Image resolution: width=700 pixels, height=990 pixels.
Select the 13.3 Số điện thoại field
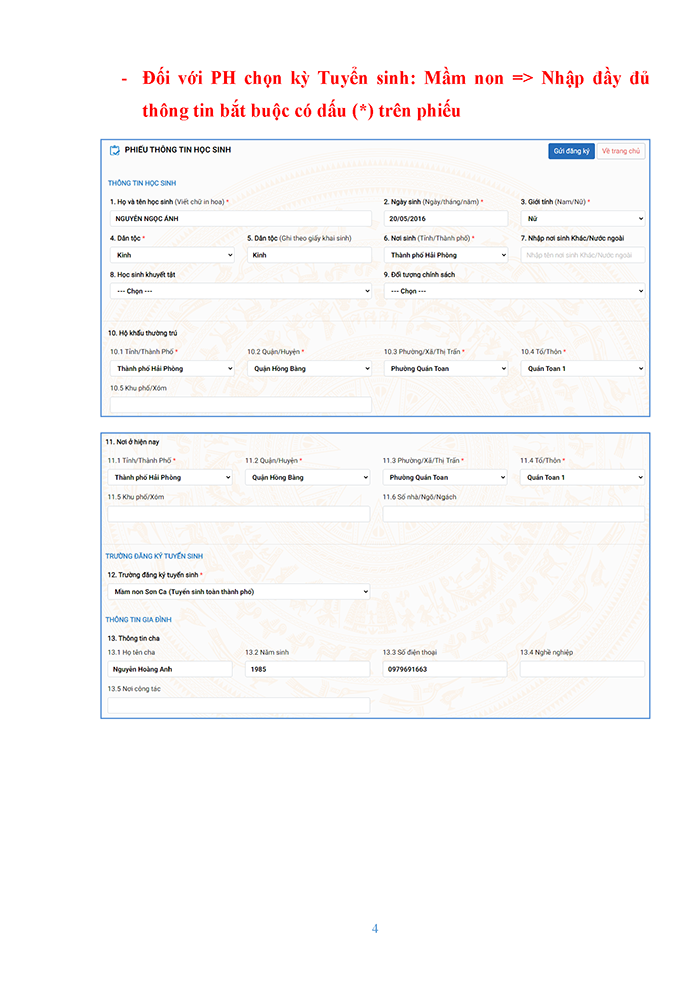point(445,669)
